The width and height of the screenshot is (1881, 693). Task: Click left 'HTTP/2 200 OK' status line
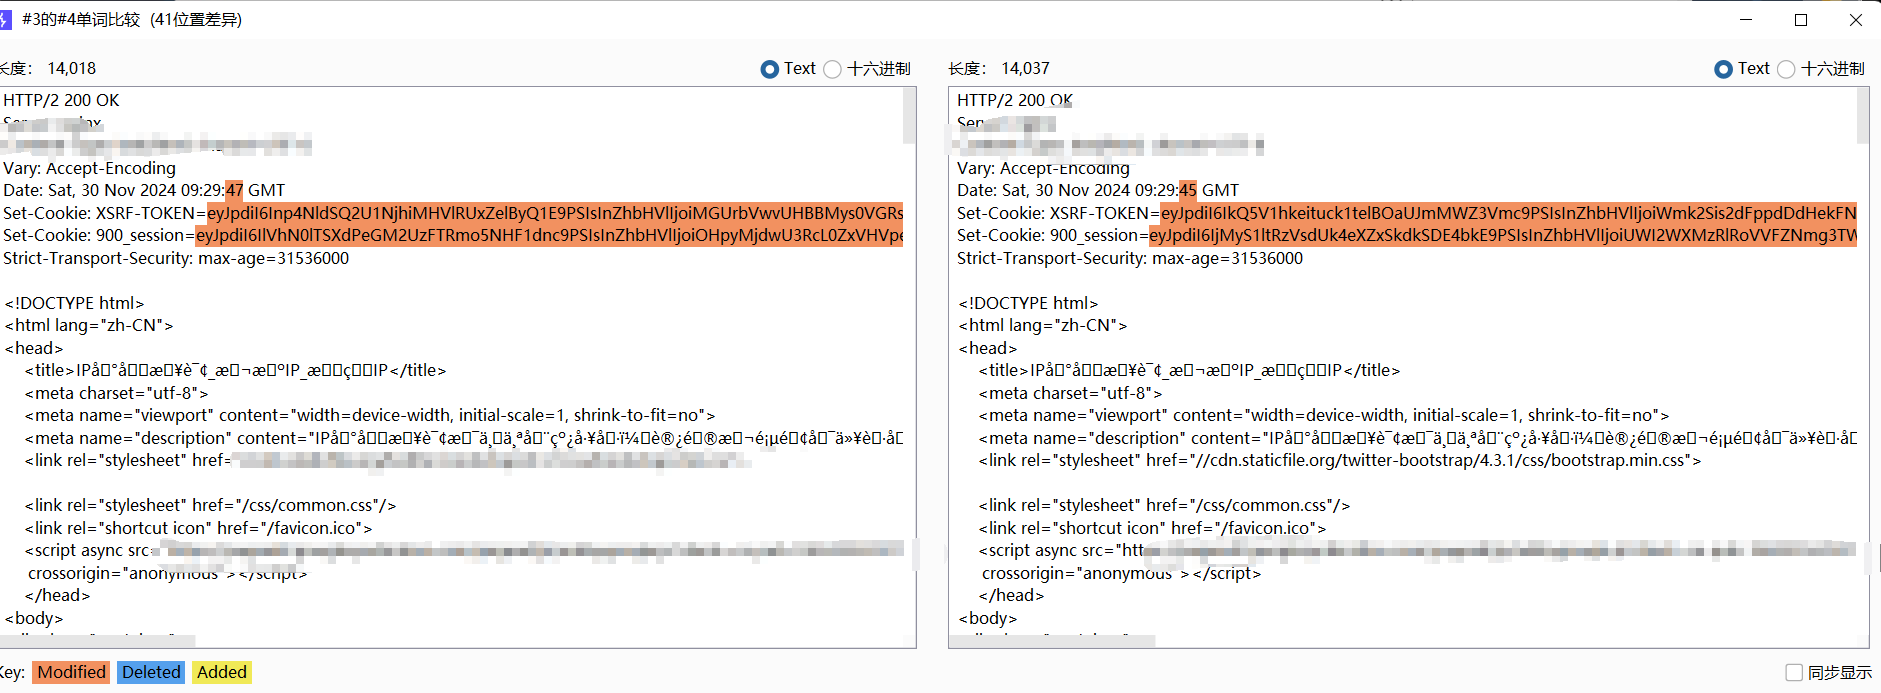(x=61, y=100)
